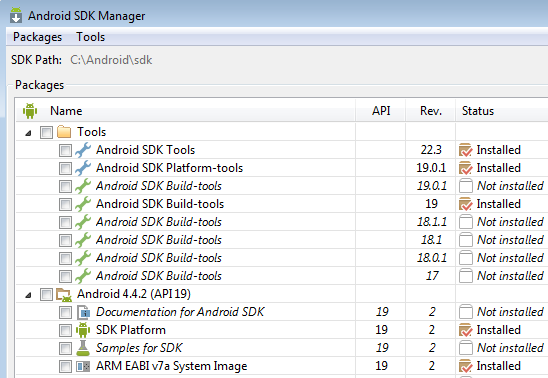The image size is (548, 378).
Task: Collapse the Tools tree group
Action: (x=29, y=133)
